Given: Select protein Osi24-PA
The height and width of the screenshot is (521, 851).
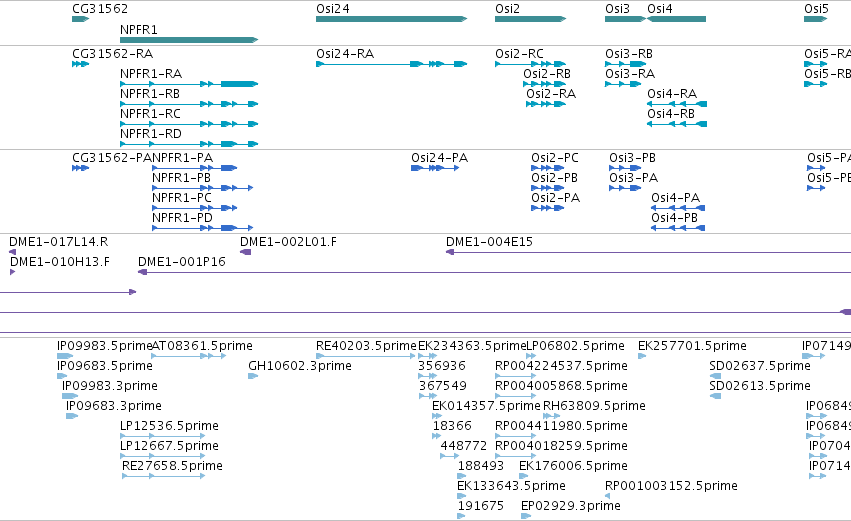Looking at the screenshot, I should 440,158.
